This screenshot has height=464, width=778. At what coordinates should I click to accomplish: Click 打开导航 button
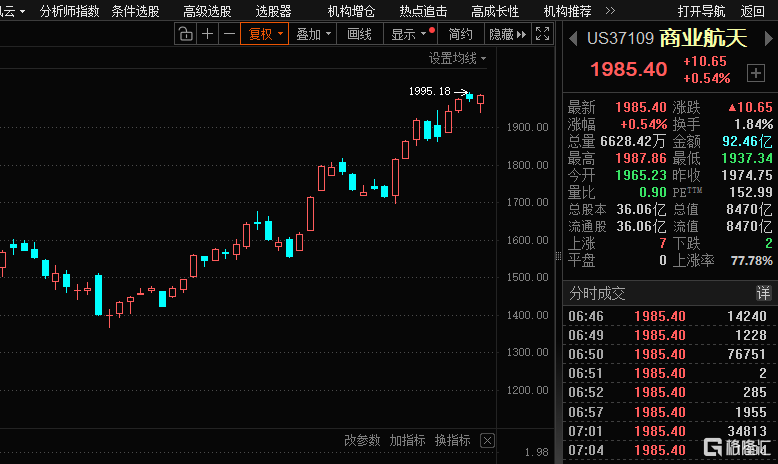tap(702, 11)
